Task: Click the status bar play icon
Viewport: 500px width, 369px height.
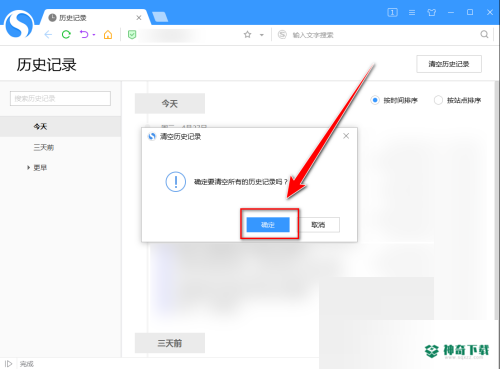Action: pos(8,364)
